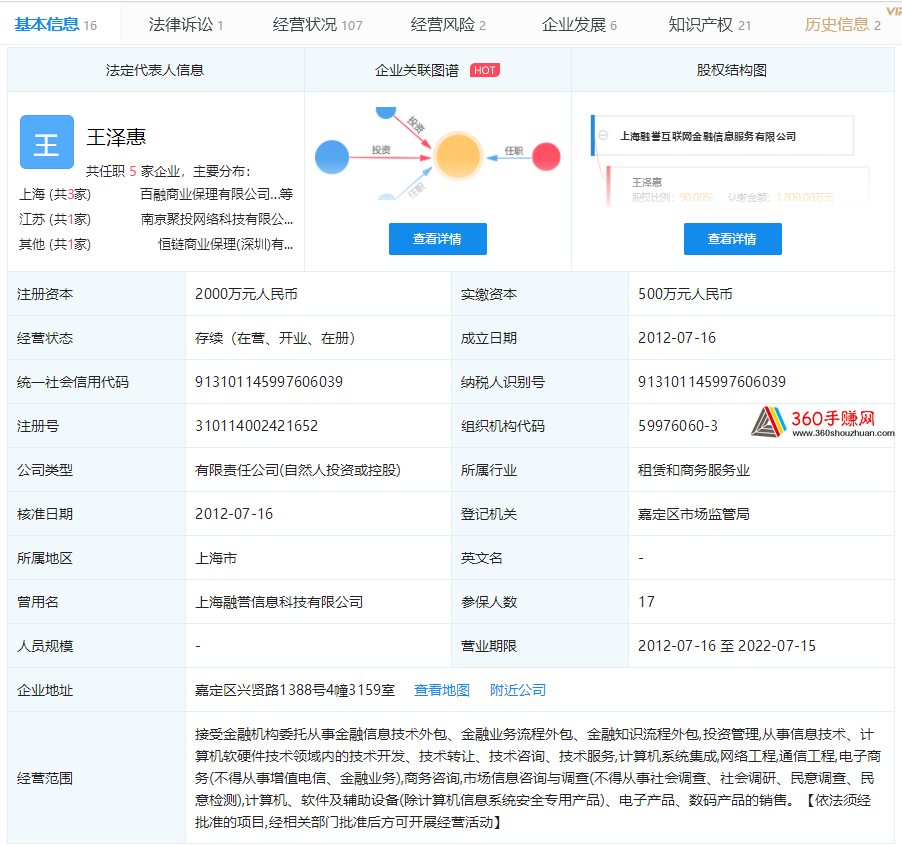Switch to the 法律诉讼 tab
The width and height of the screenshot is (902, 845).
coord(186,25)
